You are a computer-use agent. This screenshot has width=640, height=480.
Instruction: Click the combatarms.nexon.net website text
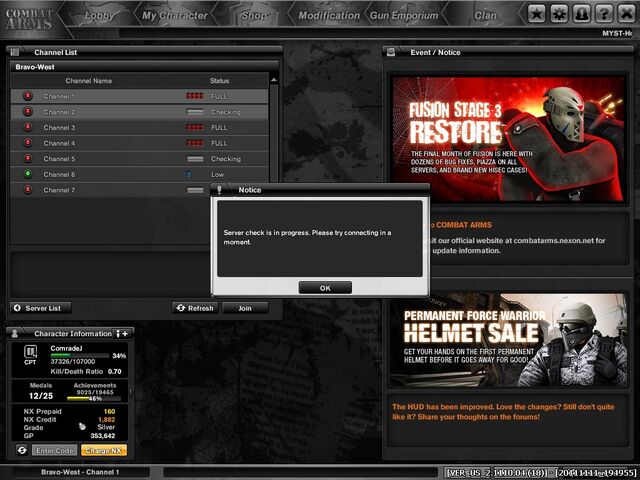click(x=553, y=240)
